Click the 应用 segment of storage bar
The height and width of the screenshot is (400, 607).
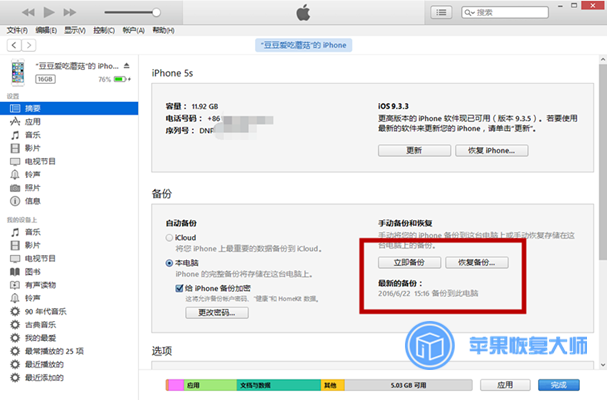[210, 385]
